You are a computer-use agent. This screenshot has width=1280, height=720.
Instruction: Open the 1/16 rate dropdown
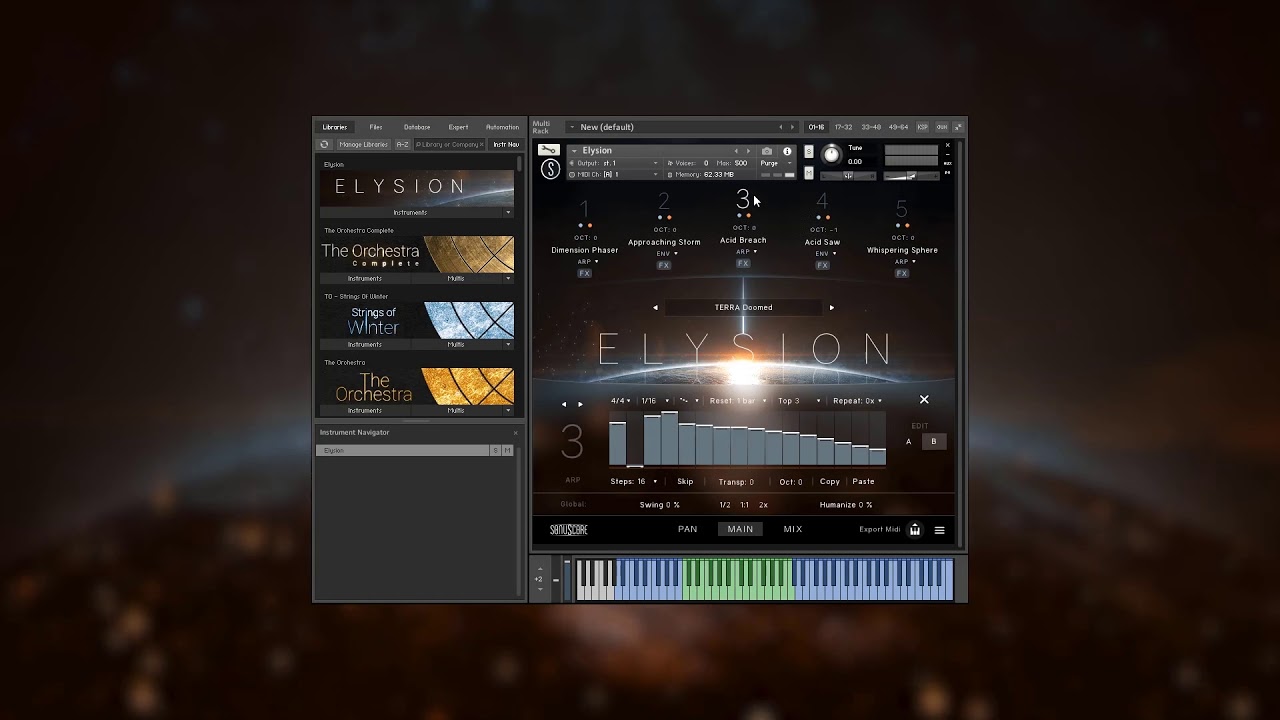[x=655, y=401]
